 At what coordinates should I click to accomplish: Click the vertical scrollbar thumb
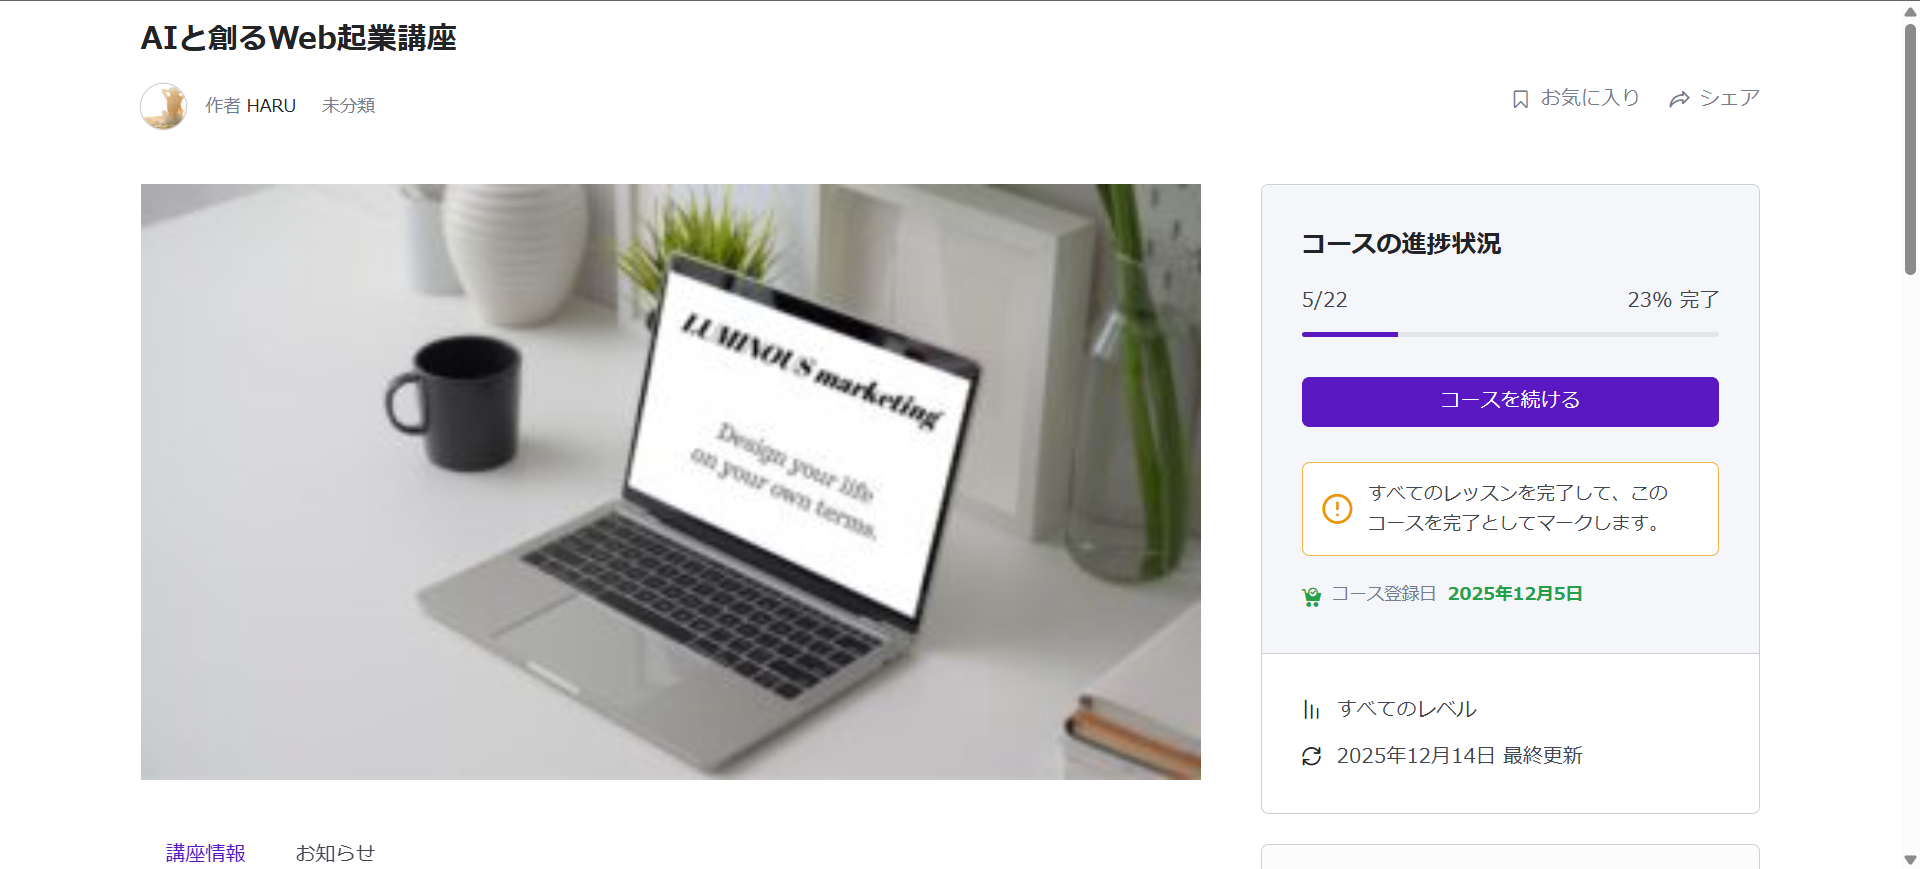coord(1910,148)
